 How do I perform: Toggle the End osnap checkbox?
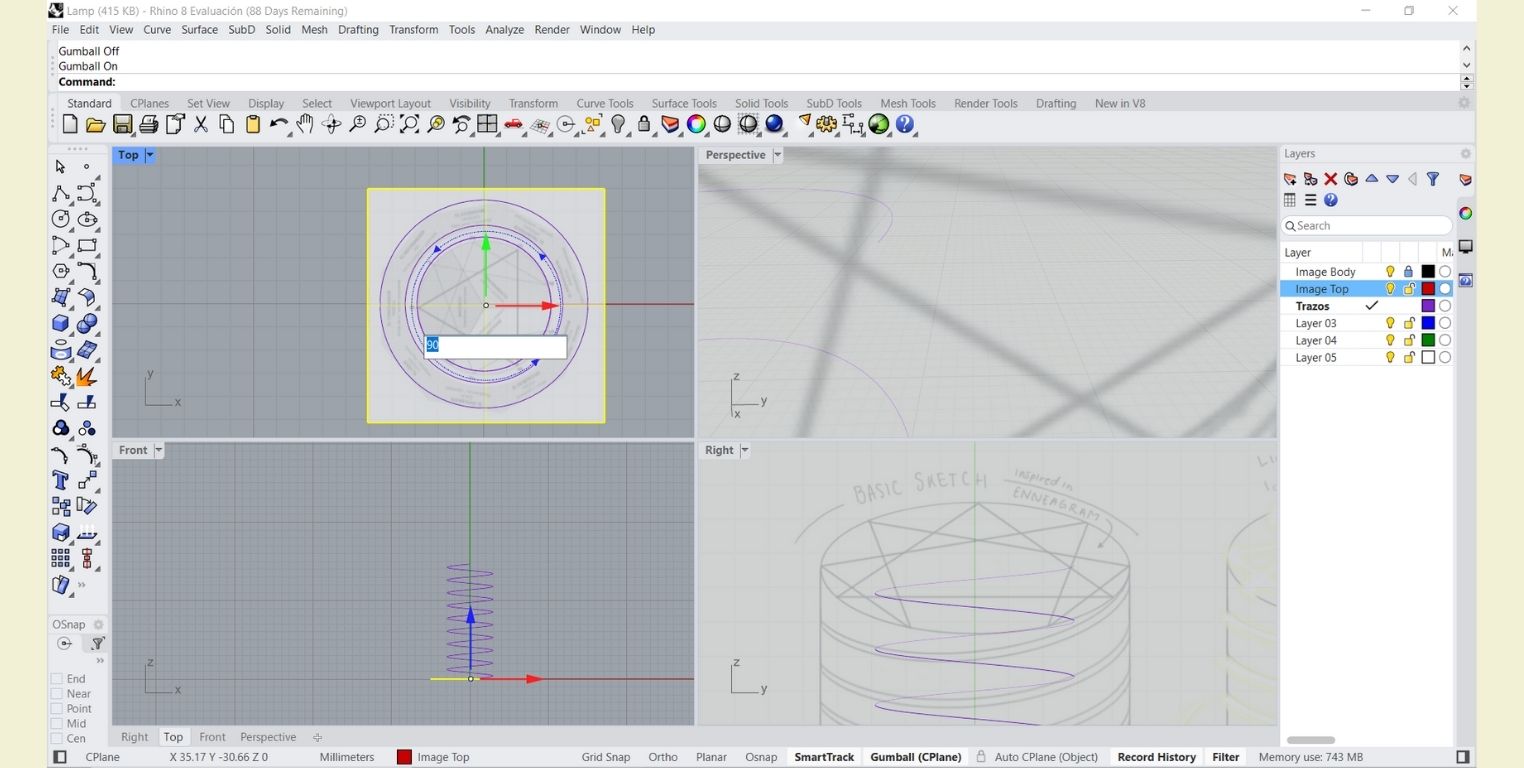tap(57, 679)
